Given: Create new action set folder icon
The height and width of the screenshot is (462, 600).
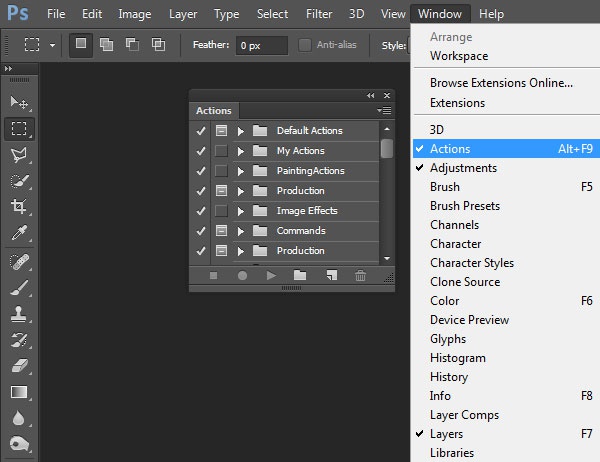Looking at the screenshot, I should [x=300, y=275].
